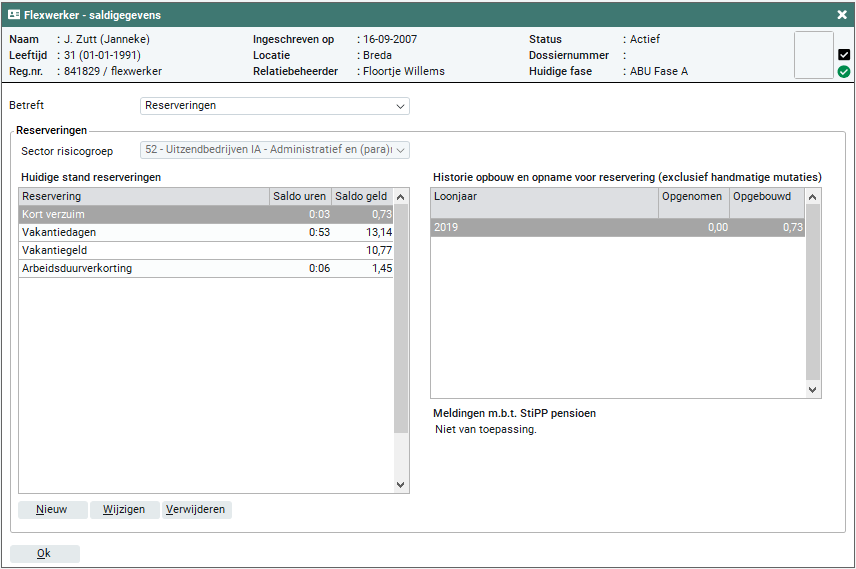856x569 pixels.
Task: Click the flexwerker card icon in title bar
Action: pyautogui.click(x=14, y=15)
